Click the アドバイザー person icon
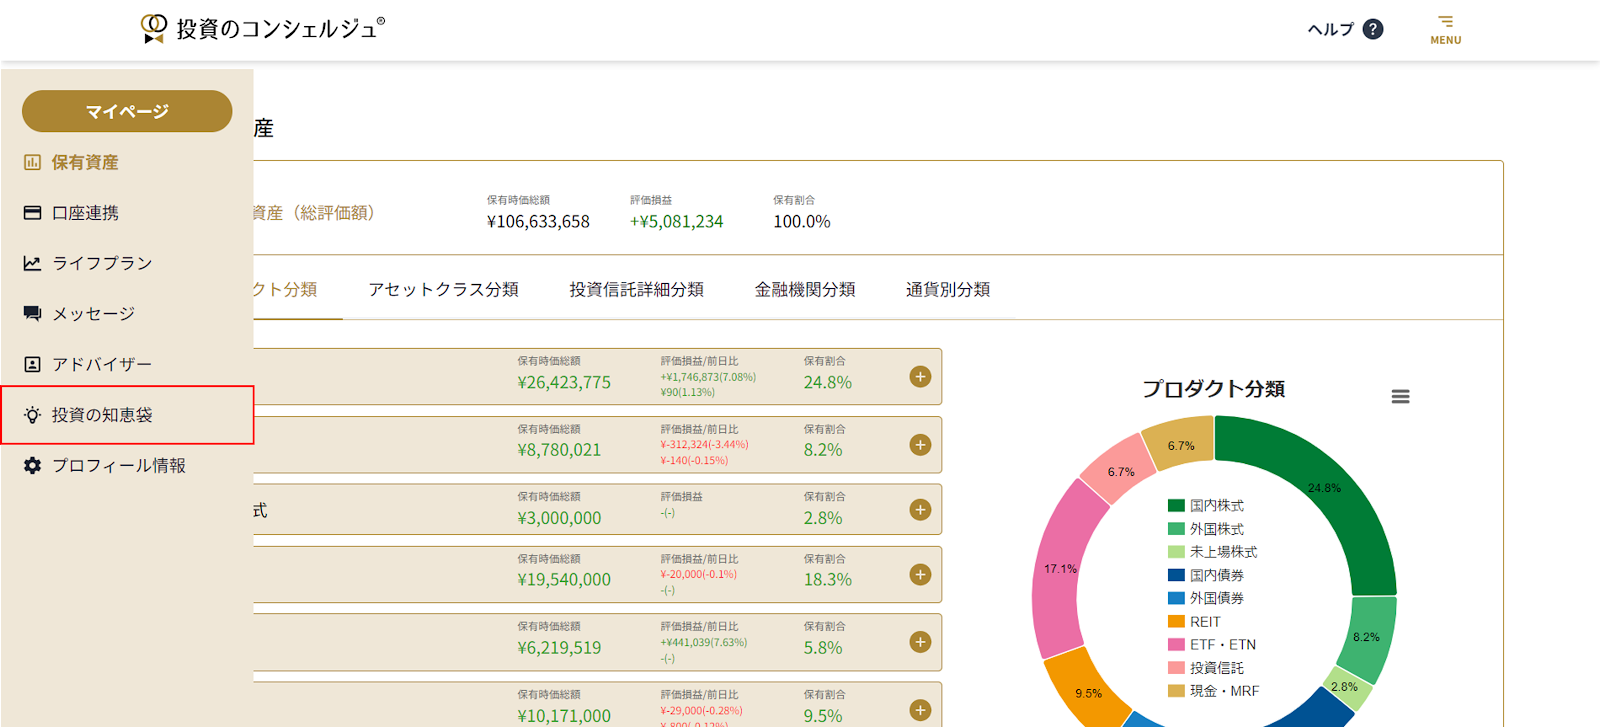Viewport: 1600px width, 727px height. [x=32, y=364]
